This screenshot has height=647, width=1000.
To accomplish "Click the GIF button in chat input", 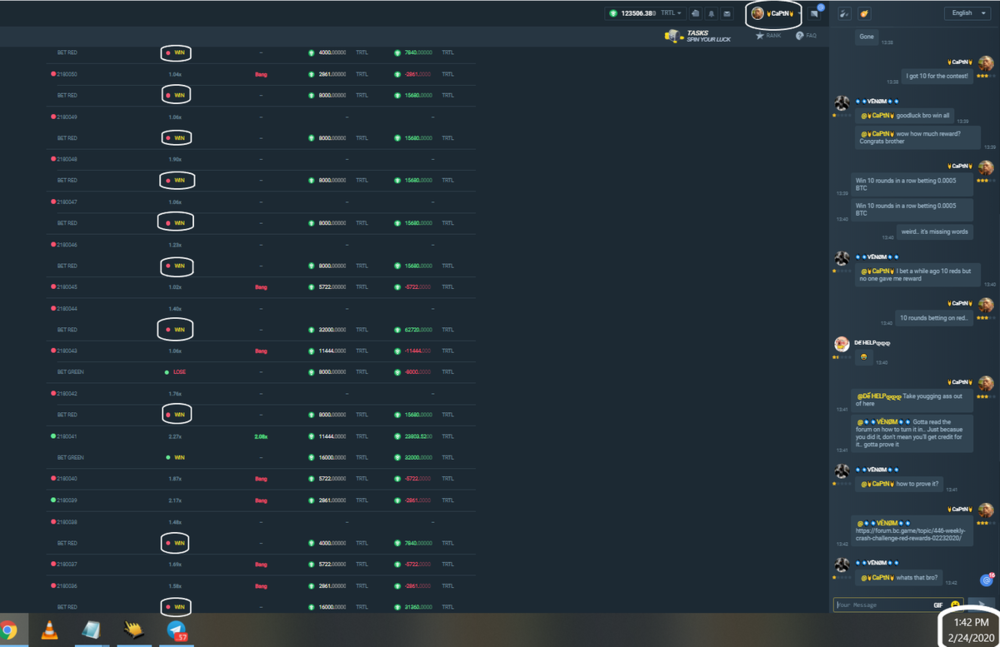I will 937,604.
